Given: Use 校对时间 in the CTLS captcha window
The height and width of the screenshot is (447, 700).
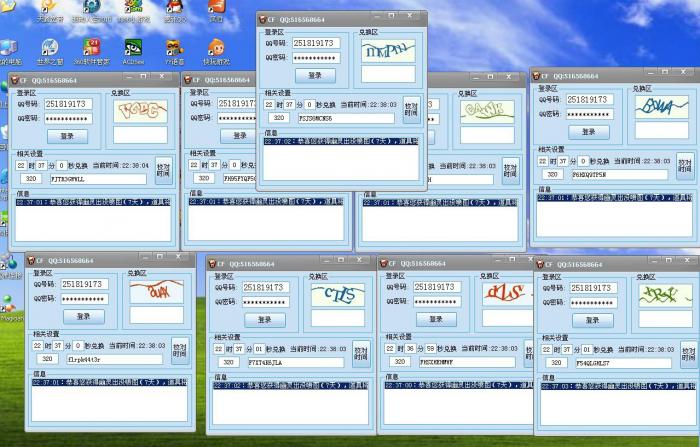Looking at the screenshot, I should 361,354.
